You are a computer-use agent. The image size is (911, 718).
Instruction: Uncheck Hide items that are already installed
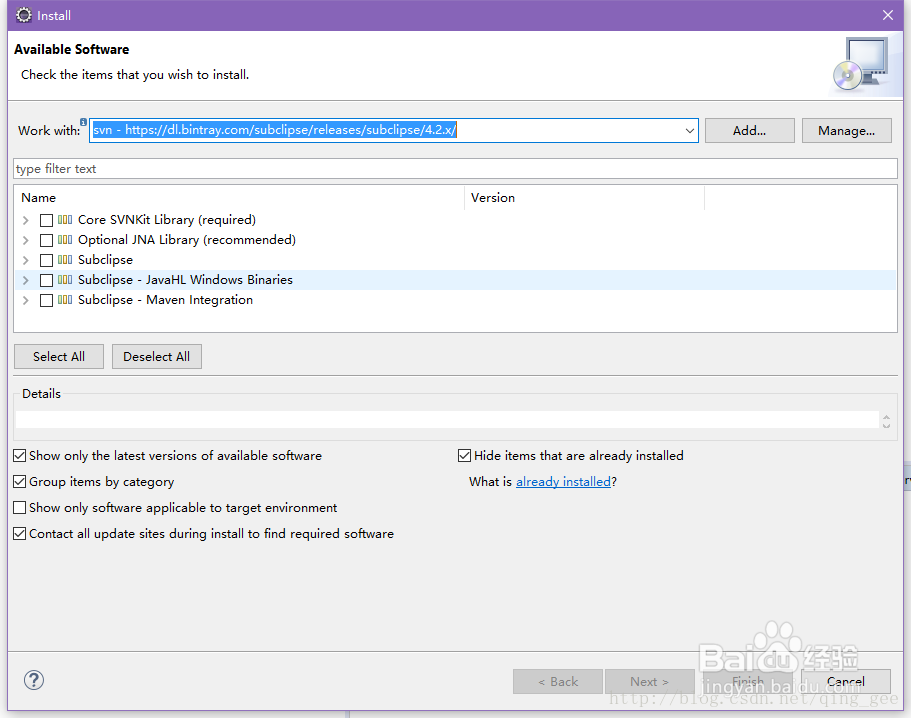(x=464, y=455)
